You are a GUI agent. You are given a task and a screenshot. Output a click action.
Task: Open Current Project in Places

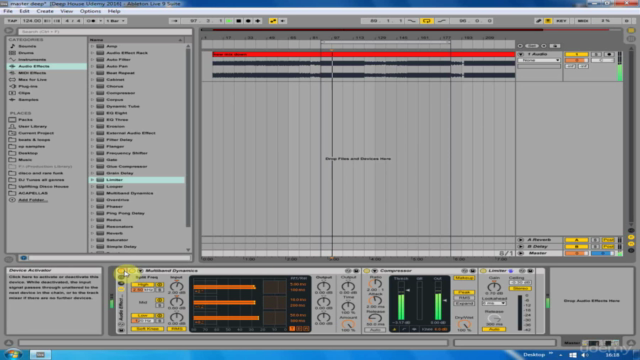click(36, 133)
